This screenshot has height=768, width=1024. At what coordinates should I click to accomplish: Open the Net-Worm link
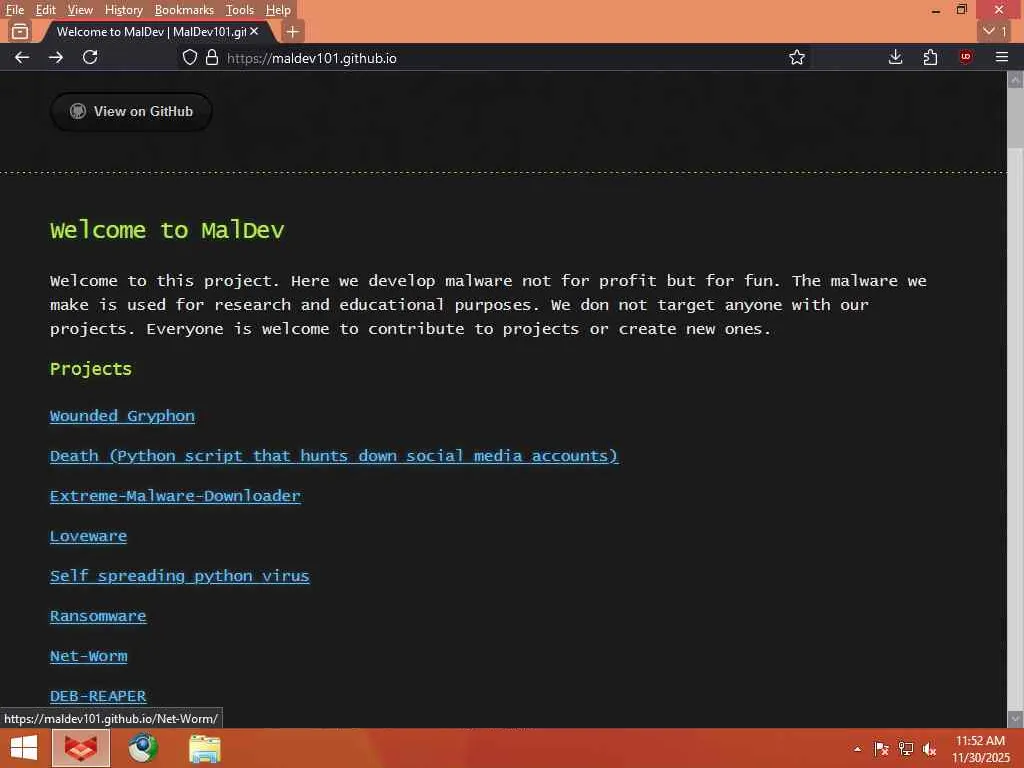pyautogui.click(x=88, y=656)
